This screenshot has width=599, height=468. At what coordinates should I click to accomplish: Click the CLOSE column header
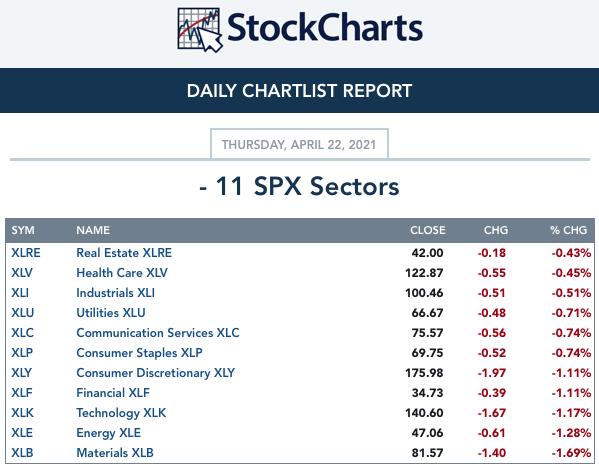coord(427,230)
